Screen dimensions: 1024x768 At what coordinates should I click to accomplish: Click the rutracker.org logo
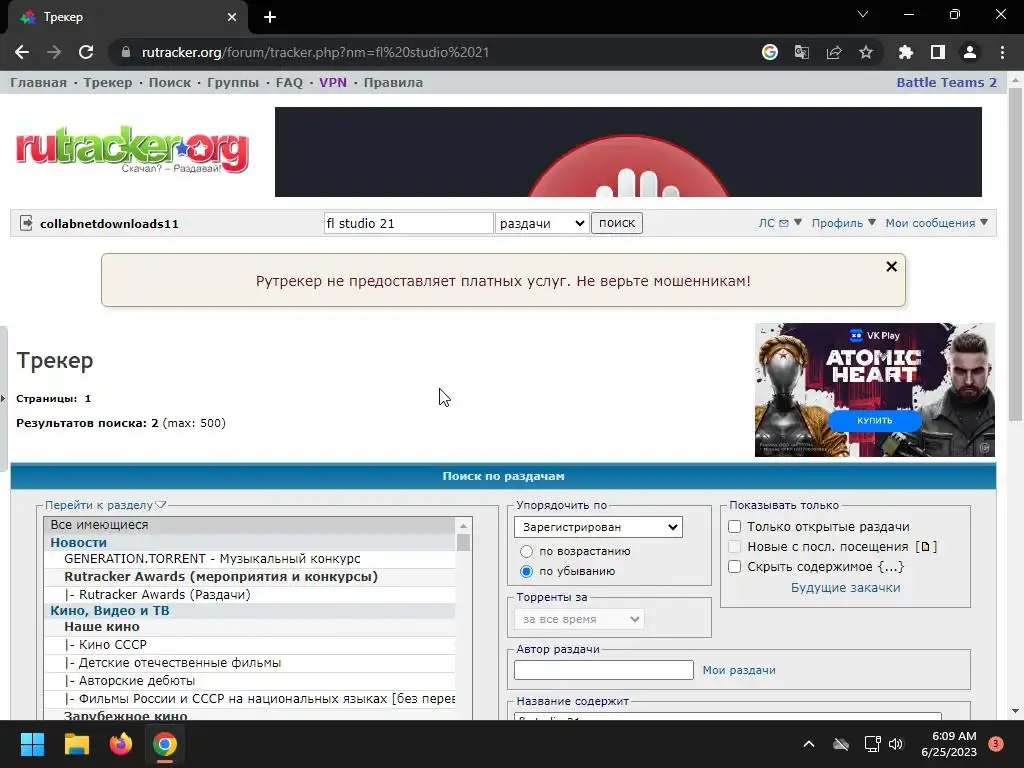(132, 150)
